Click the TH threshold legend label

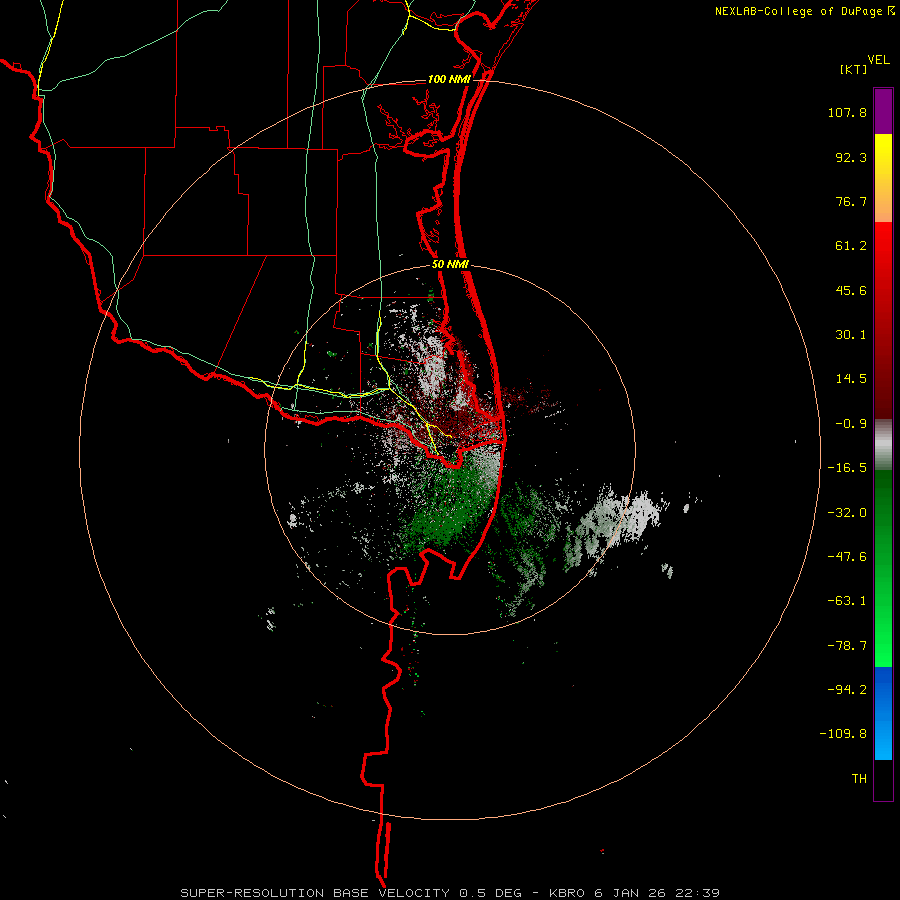click(859, 779)
